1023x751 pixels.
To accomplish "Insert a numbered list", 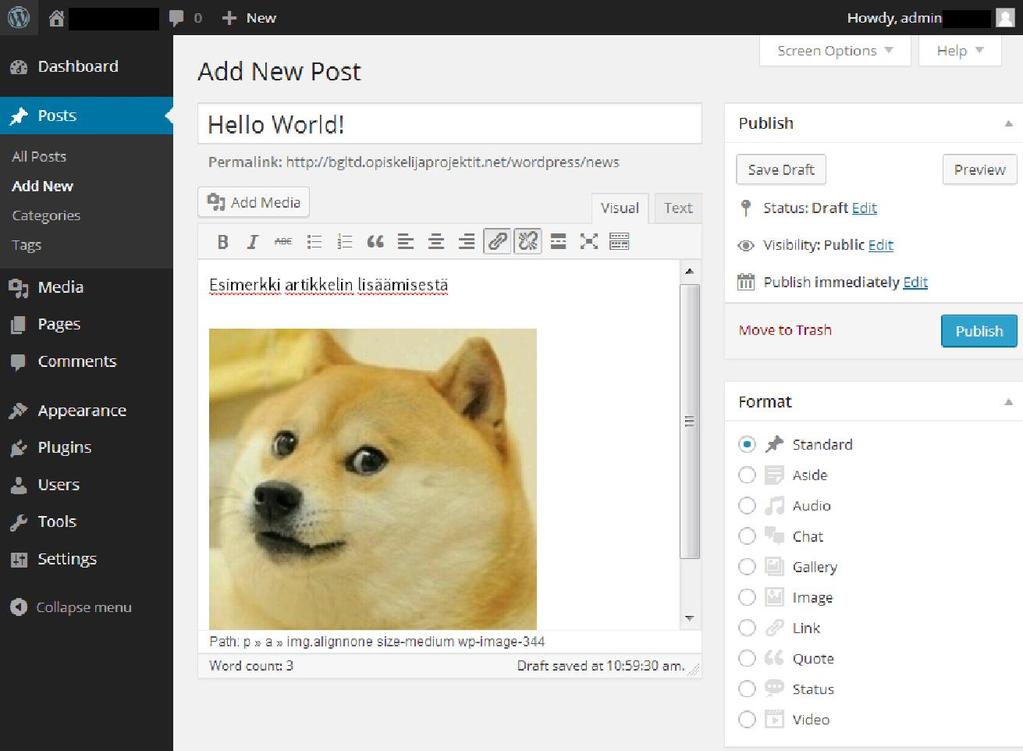I will [344, 242].
